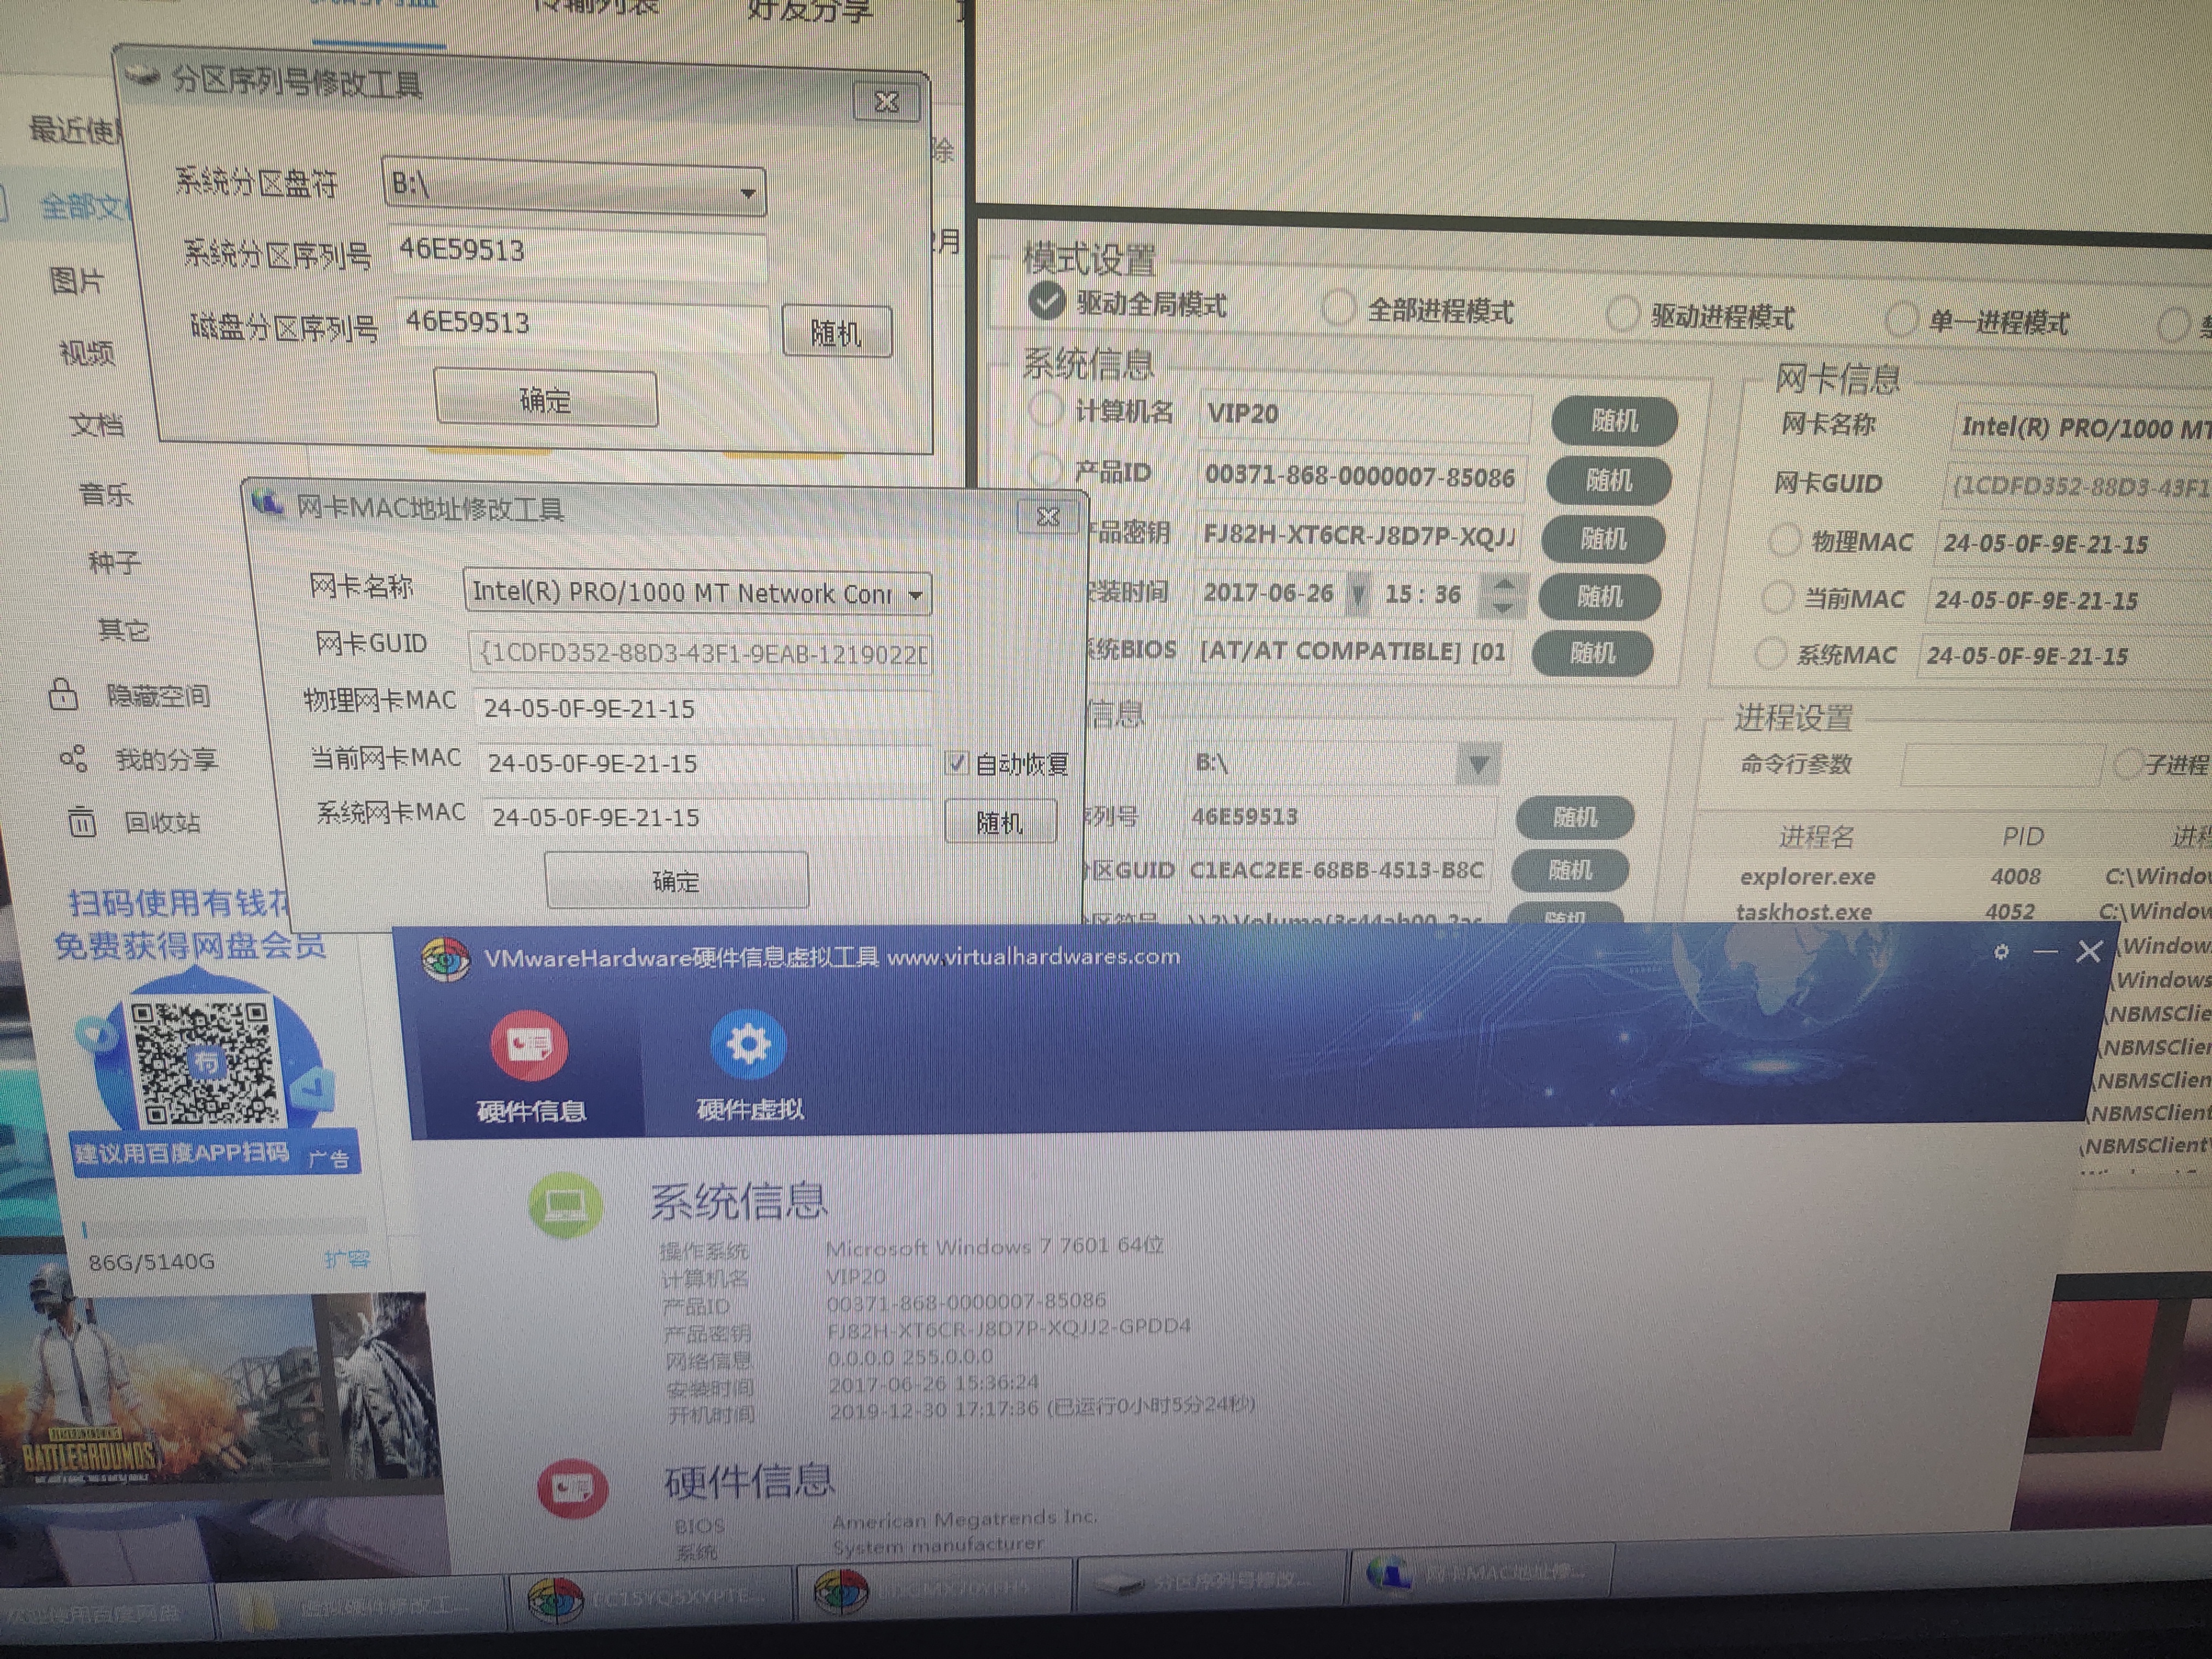The height and width of the screenshot is (1659, 2212).
Task: Click green computer icon beside 系统信息 heading
Action: coord(566,1205)
